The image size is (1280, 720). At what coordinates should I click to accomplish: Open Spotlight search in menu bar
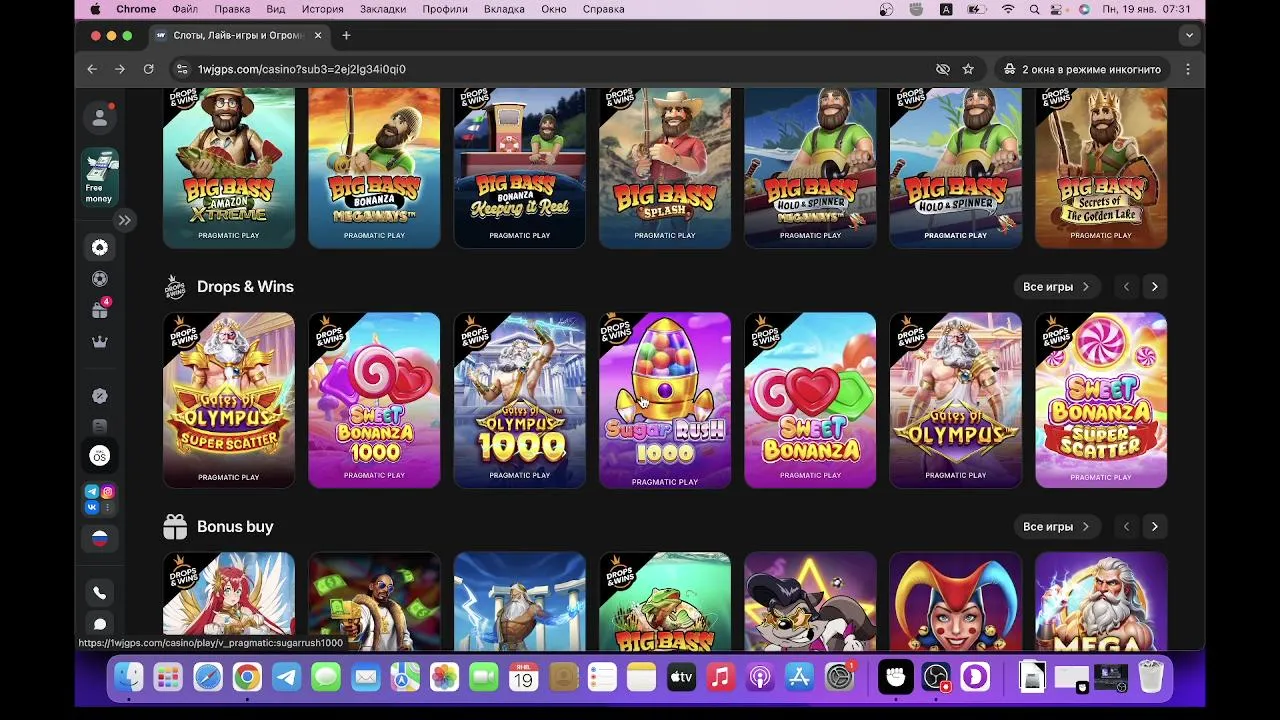point(1034,9)
